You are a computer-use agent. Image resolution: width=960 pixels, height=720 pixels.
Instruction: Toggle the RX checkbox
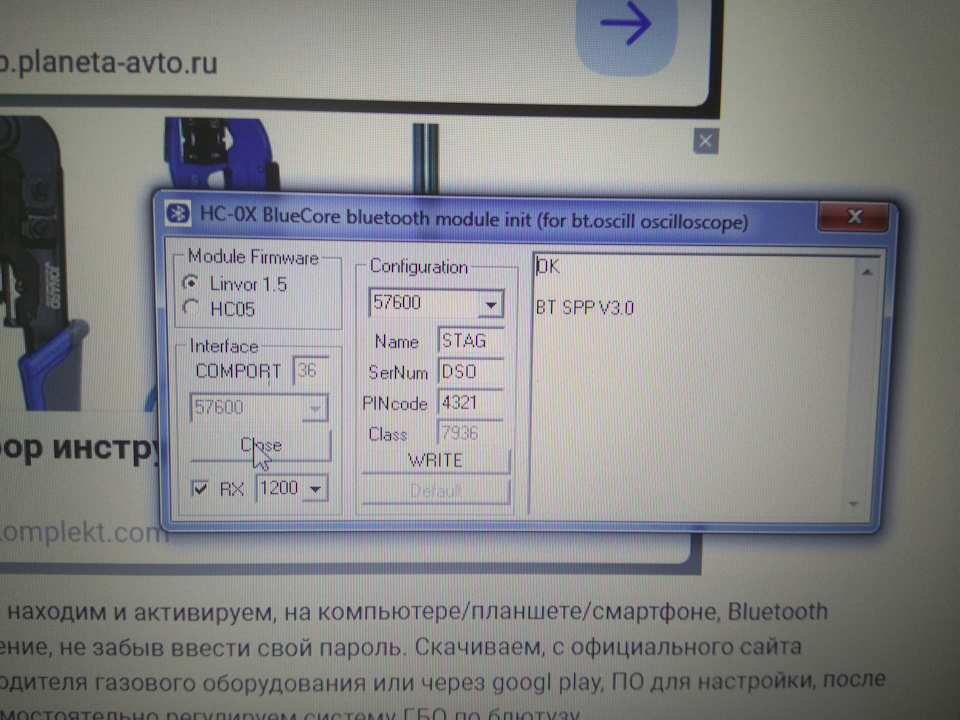(x=200, y=488)
